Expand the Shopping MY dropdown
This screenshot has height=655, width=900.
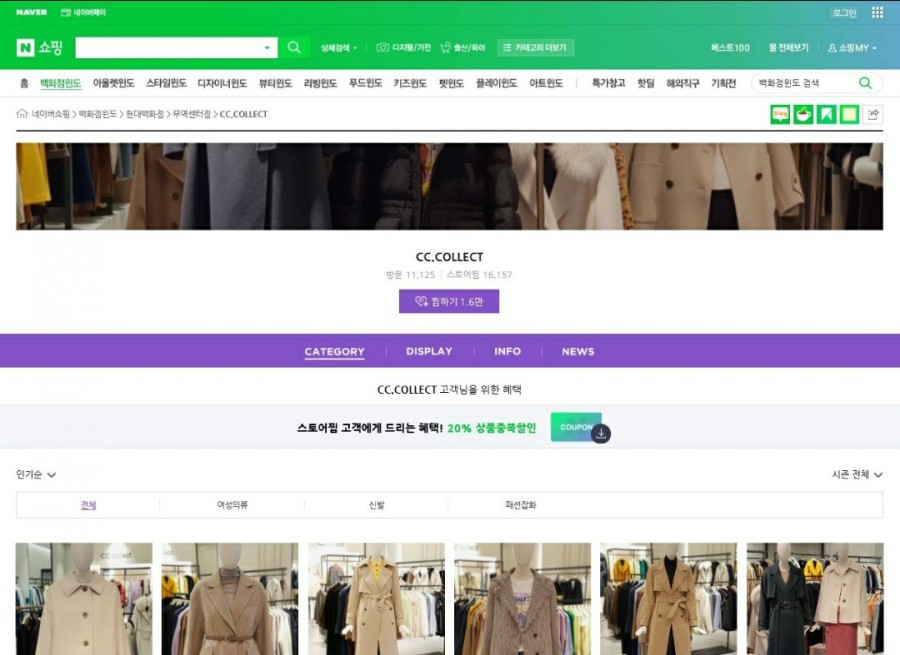click(x=852, y=48)
